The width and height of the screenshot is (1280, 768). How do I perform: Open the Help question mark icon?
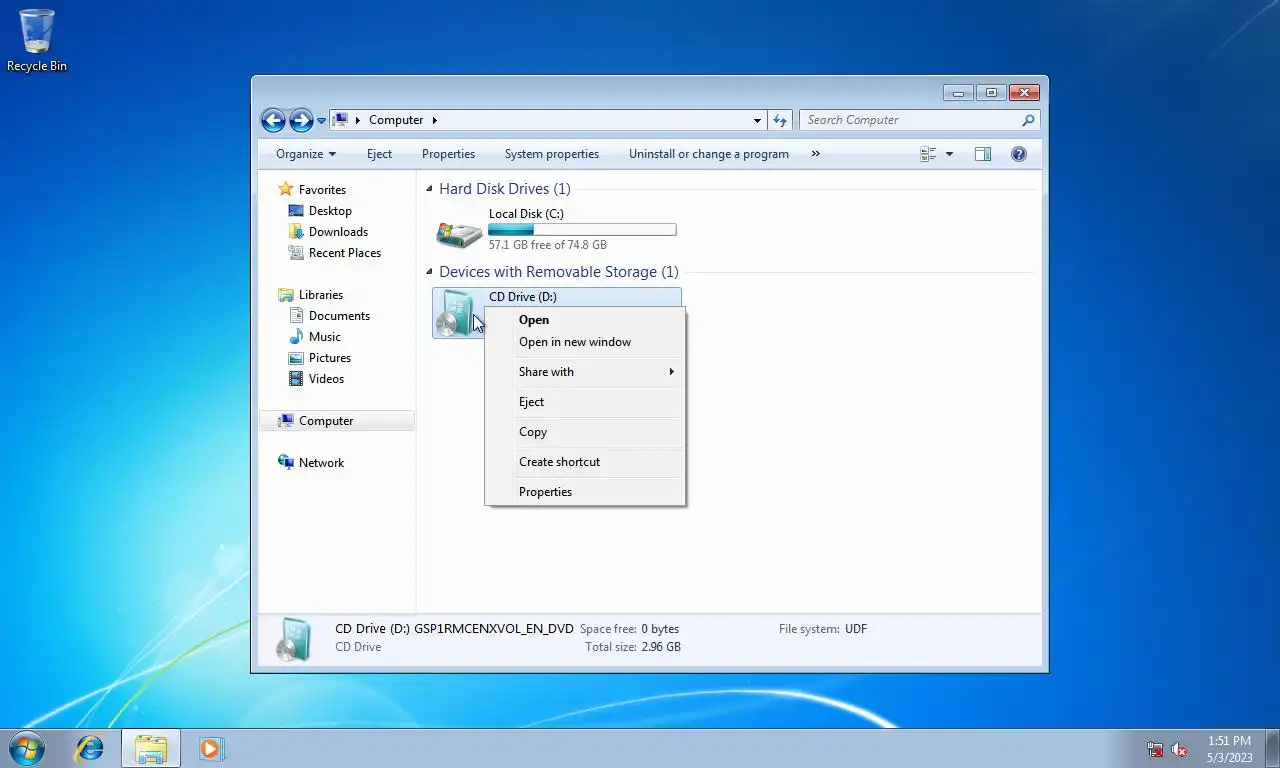click(x=1019, y=154)
